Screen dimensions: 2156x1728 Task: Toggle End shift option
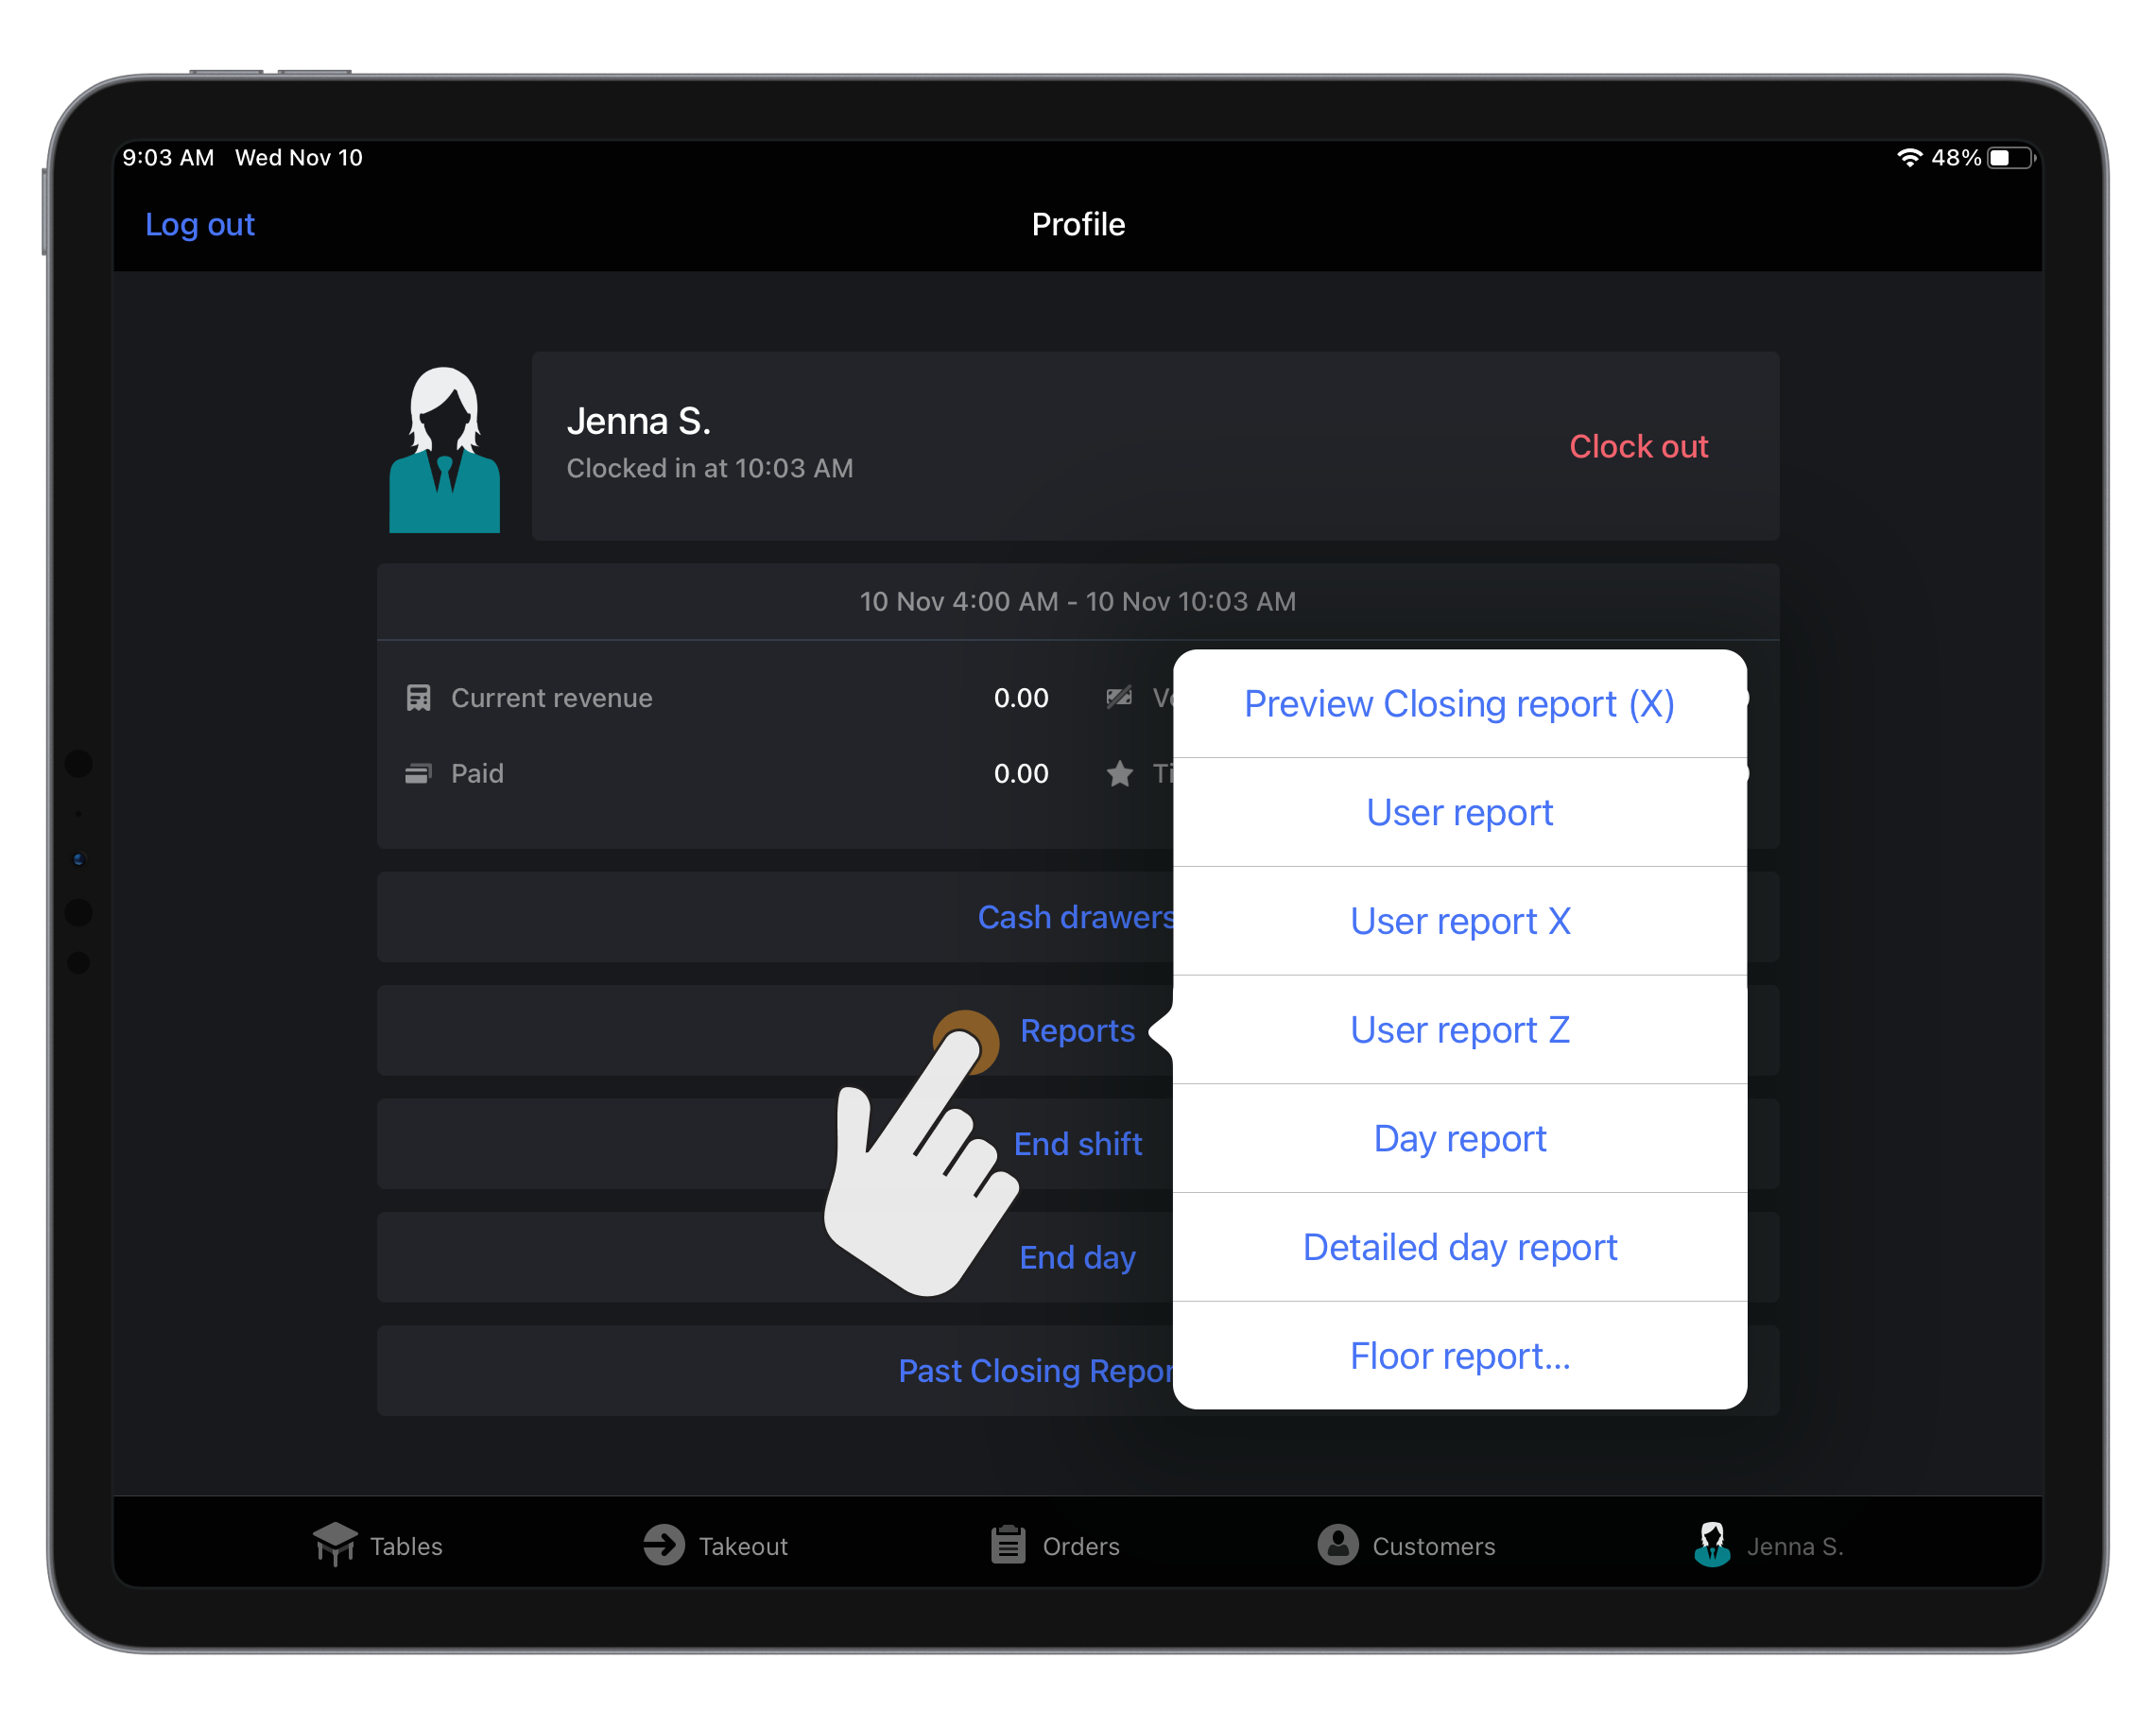click(1078, 1143)
